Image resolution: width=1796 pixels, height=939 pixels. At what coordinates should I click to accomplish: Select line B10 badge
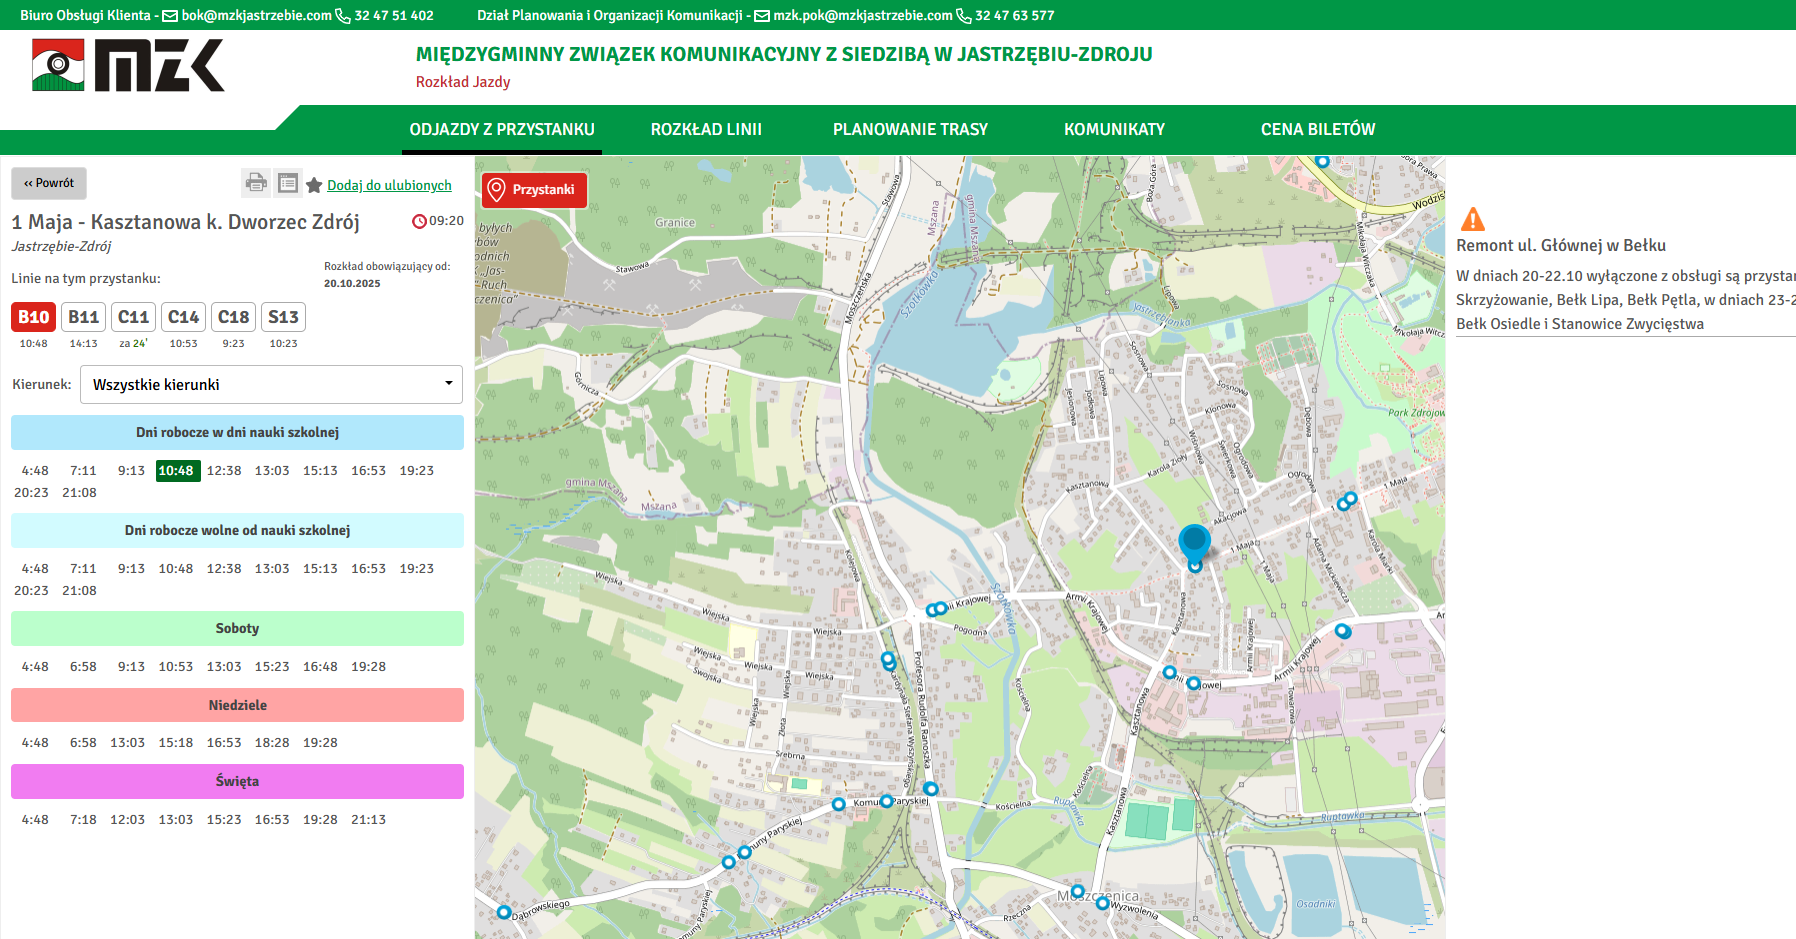coord(34,317)
